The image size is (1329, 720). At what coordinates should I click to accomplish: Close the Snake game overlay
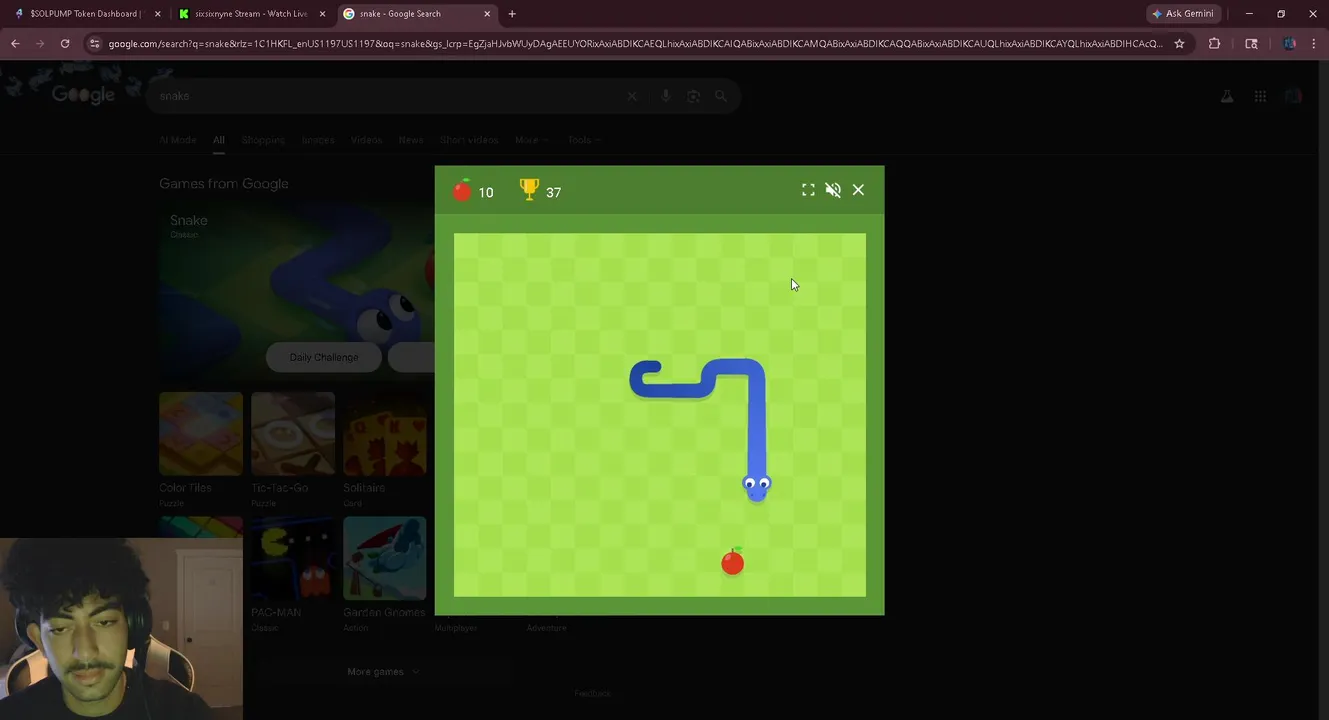858,190
